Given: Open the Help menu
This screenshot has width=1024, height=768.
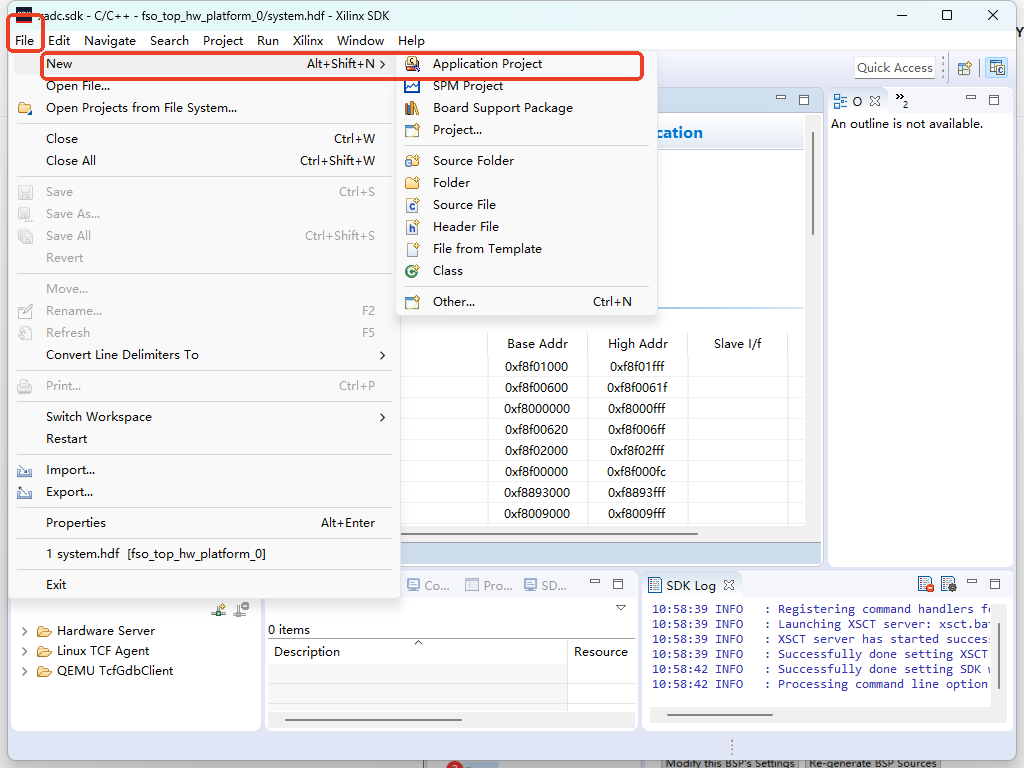Looking at the screenshot, I should click(411, 40).
